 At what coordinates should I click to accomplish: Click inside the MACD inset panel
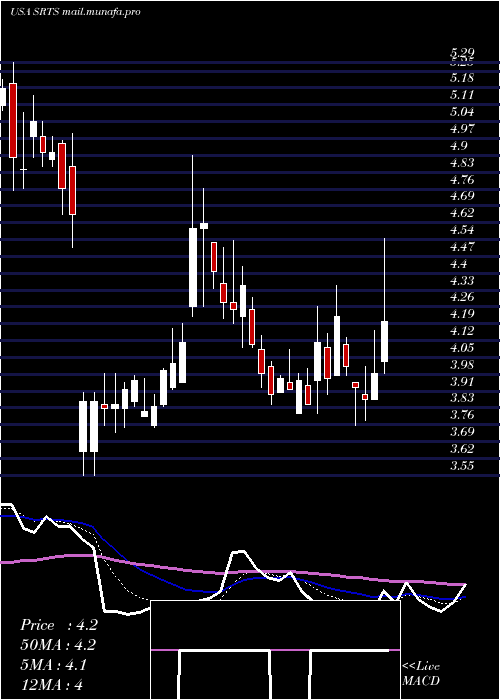[275, 650]
